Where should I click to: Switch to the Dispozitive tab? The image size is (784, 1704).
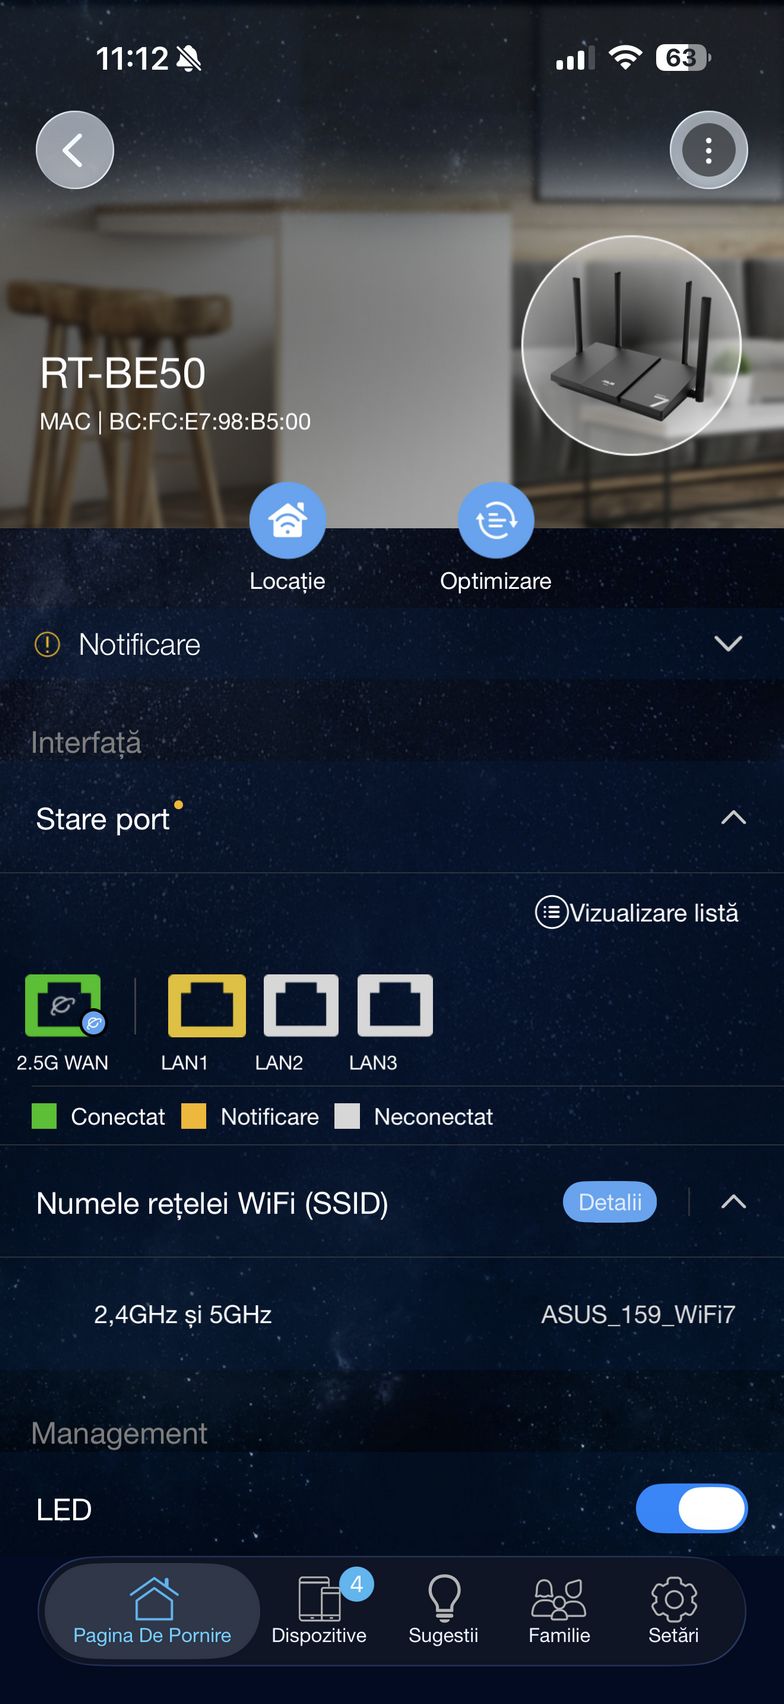(x=319, y=1610)
